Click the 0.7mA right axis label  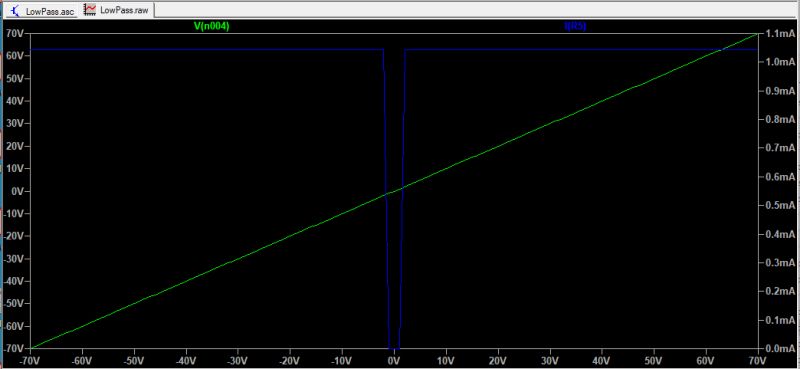pyautogui.click(x=779, y=148)
